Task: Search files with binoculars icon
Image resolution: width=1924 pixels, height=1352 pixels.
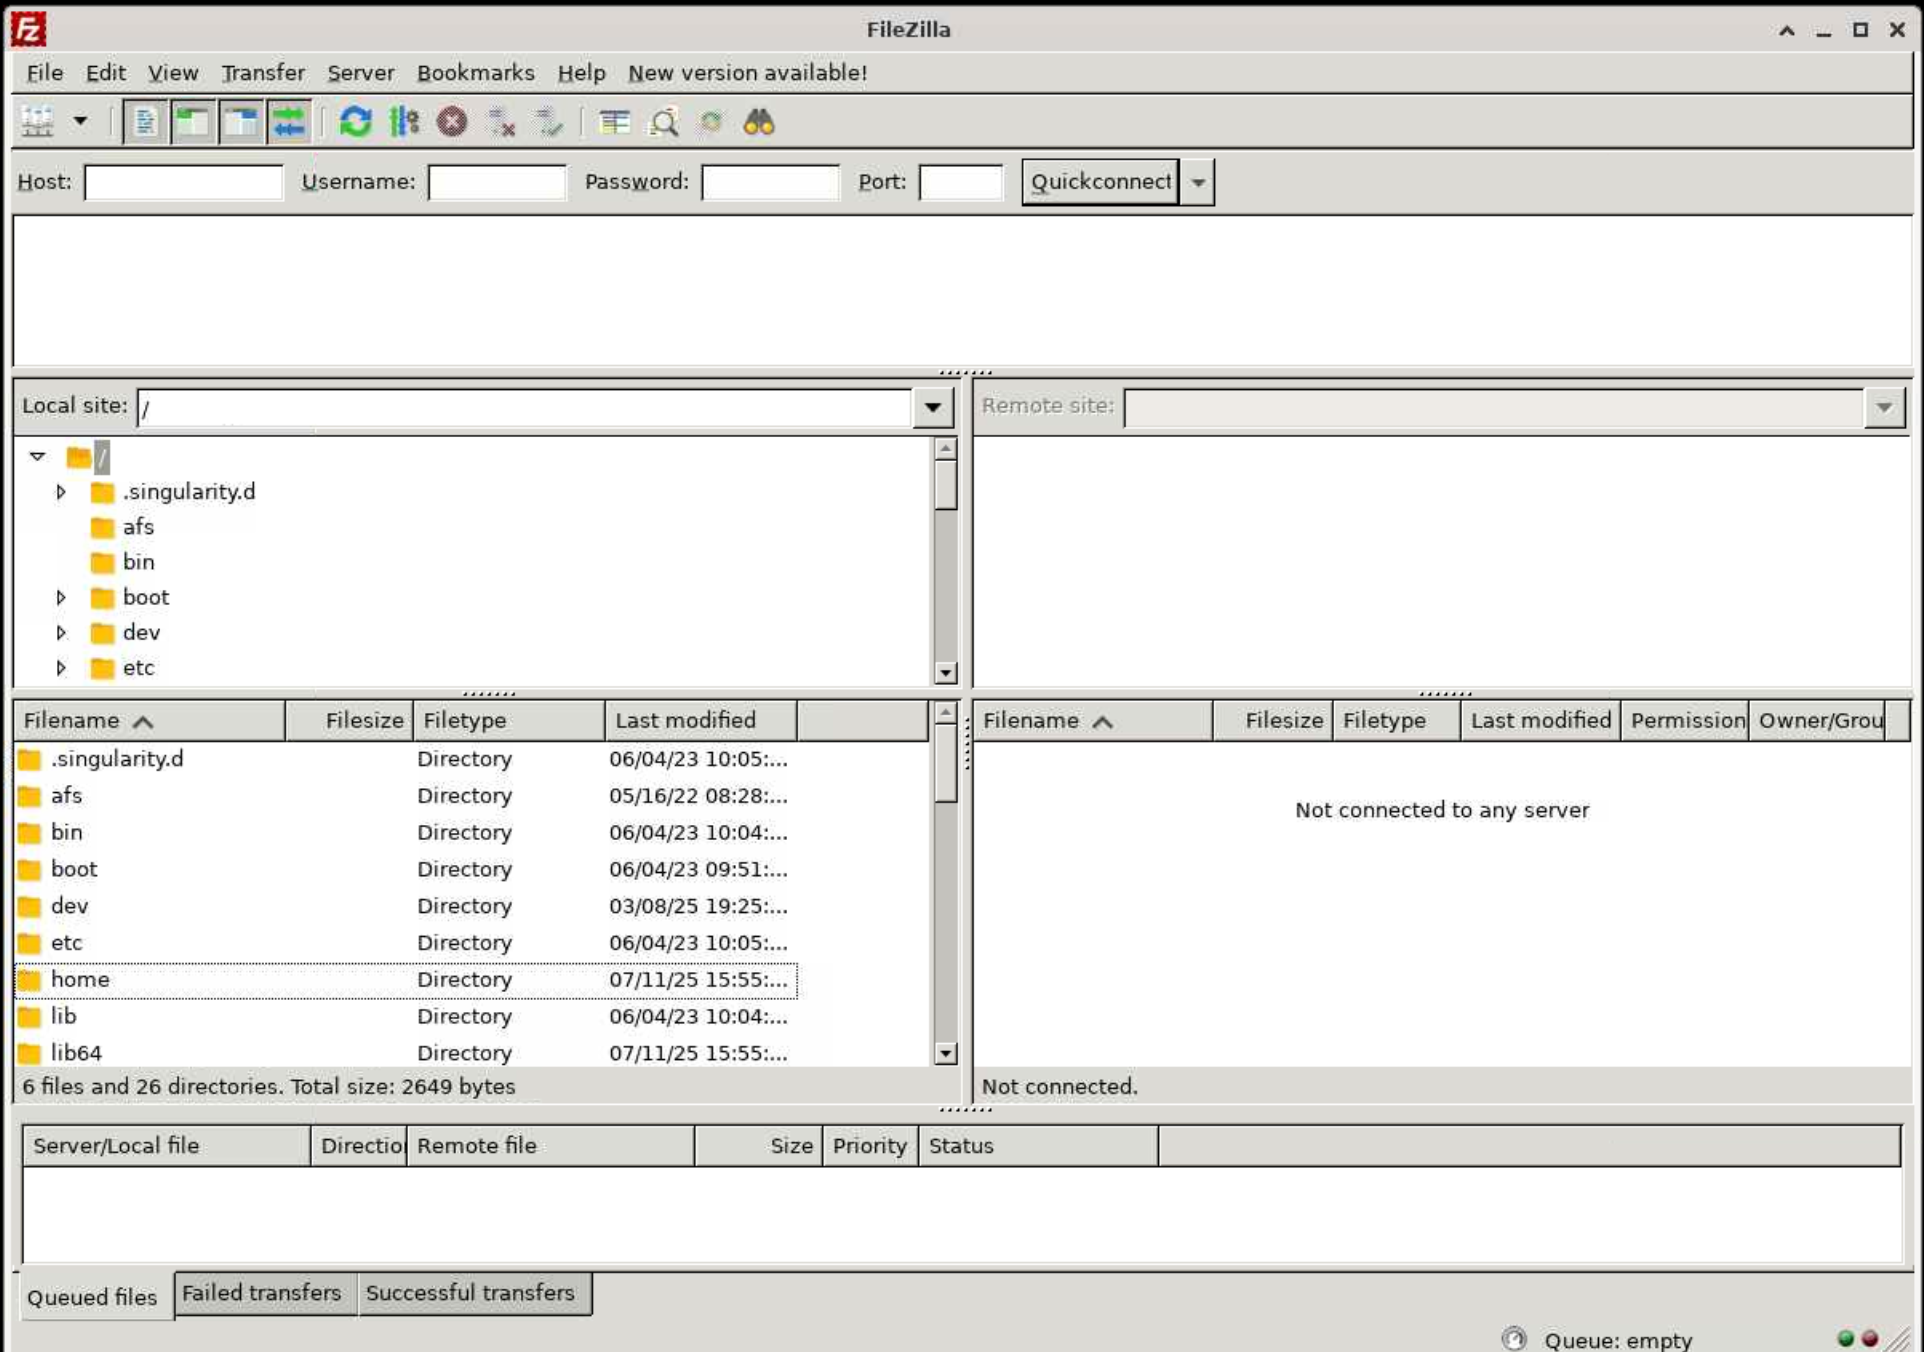Action: click(x=759, y=122)
